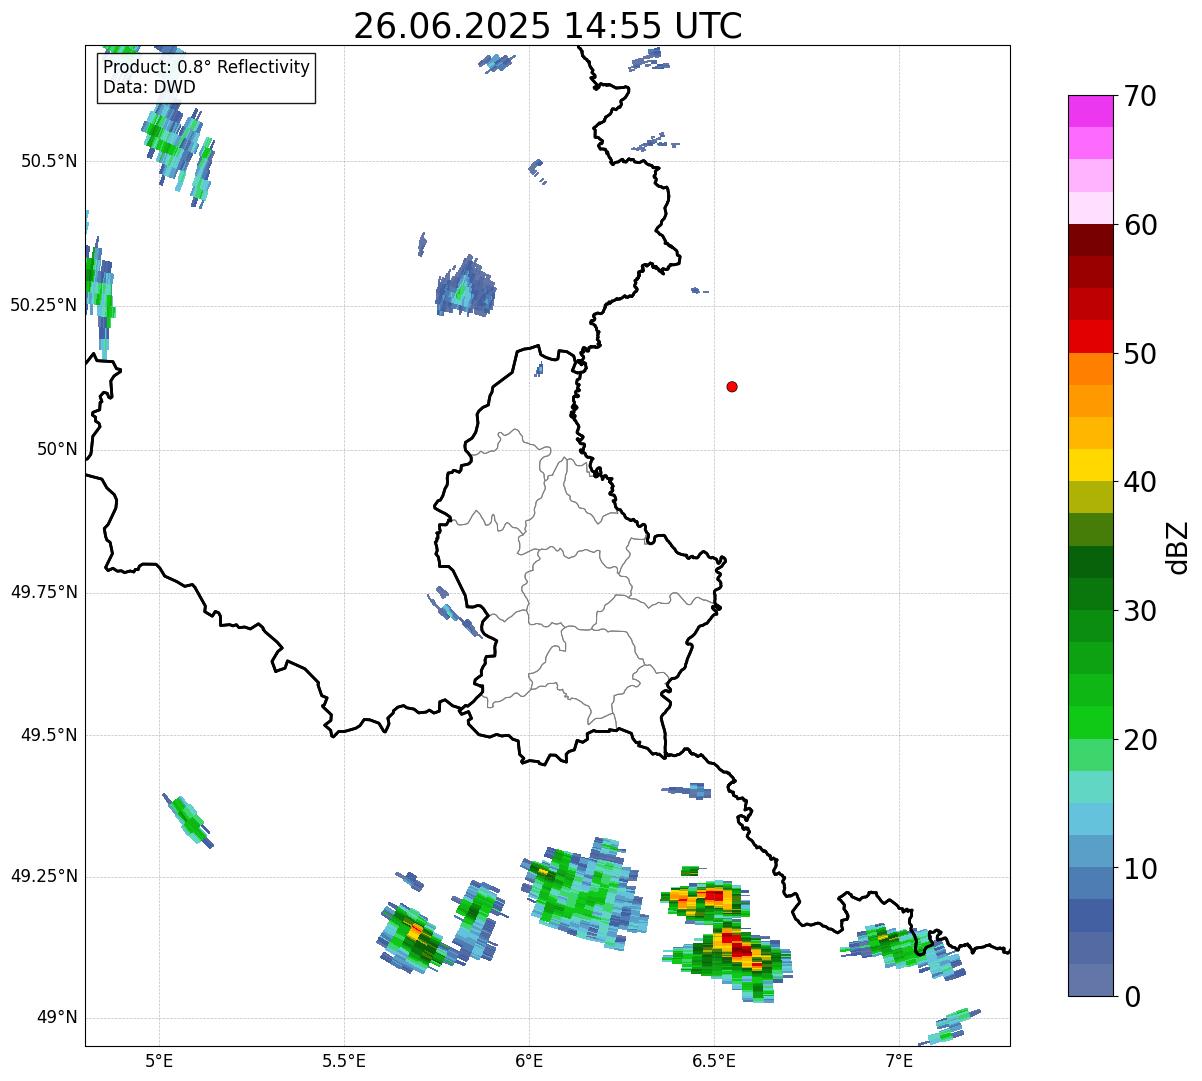Click the '7°E' longitude label

pos(899,1060)
